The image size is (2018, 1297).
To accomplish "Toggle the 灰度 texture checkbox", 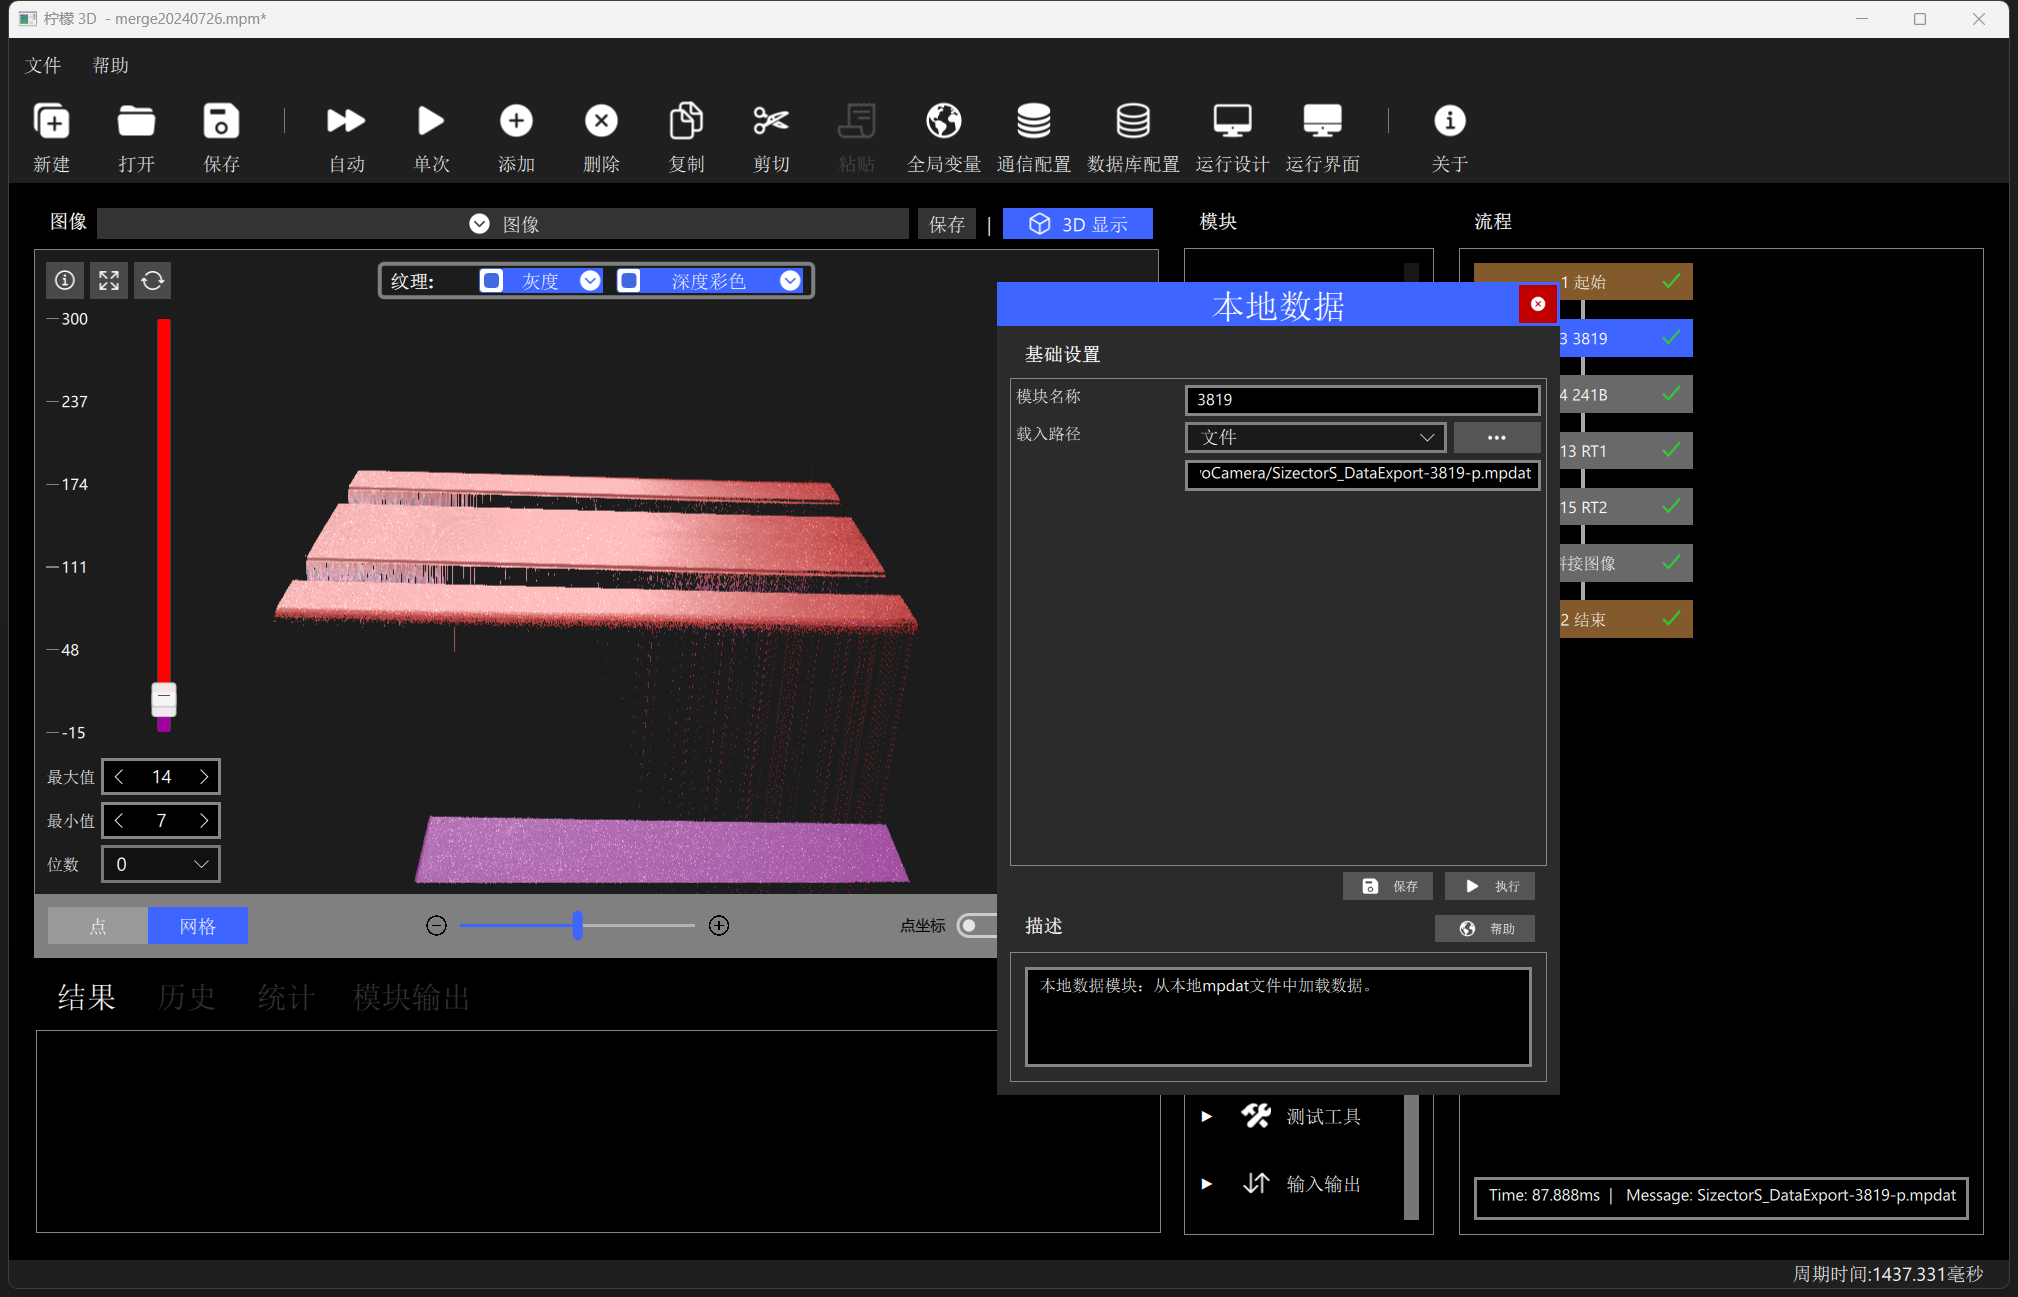I will (x=491, y=281).
